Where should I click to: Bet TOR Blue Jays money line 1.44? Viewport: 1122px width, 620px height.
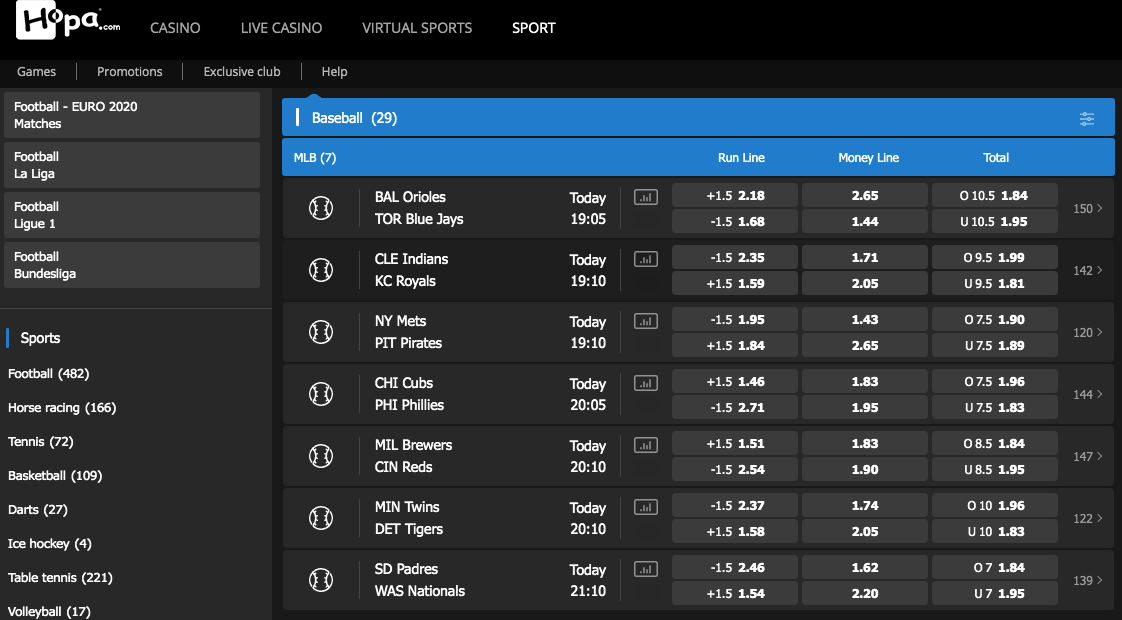(864, 221)
